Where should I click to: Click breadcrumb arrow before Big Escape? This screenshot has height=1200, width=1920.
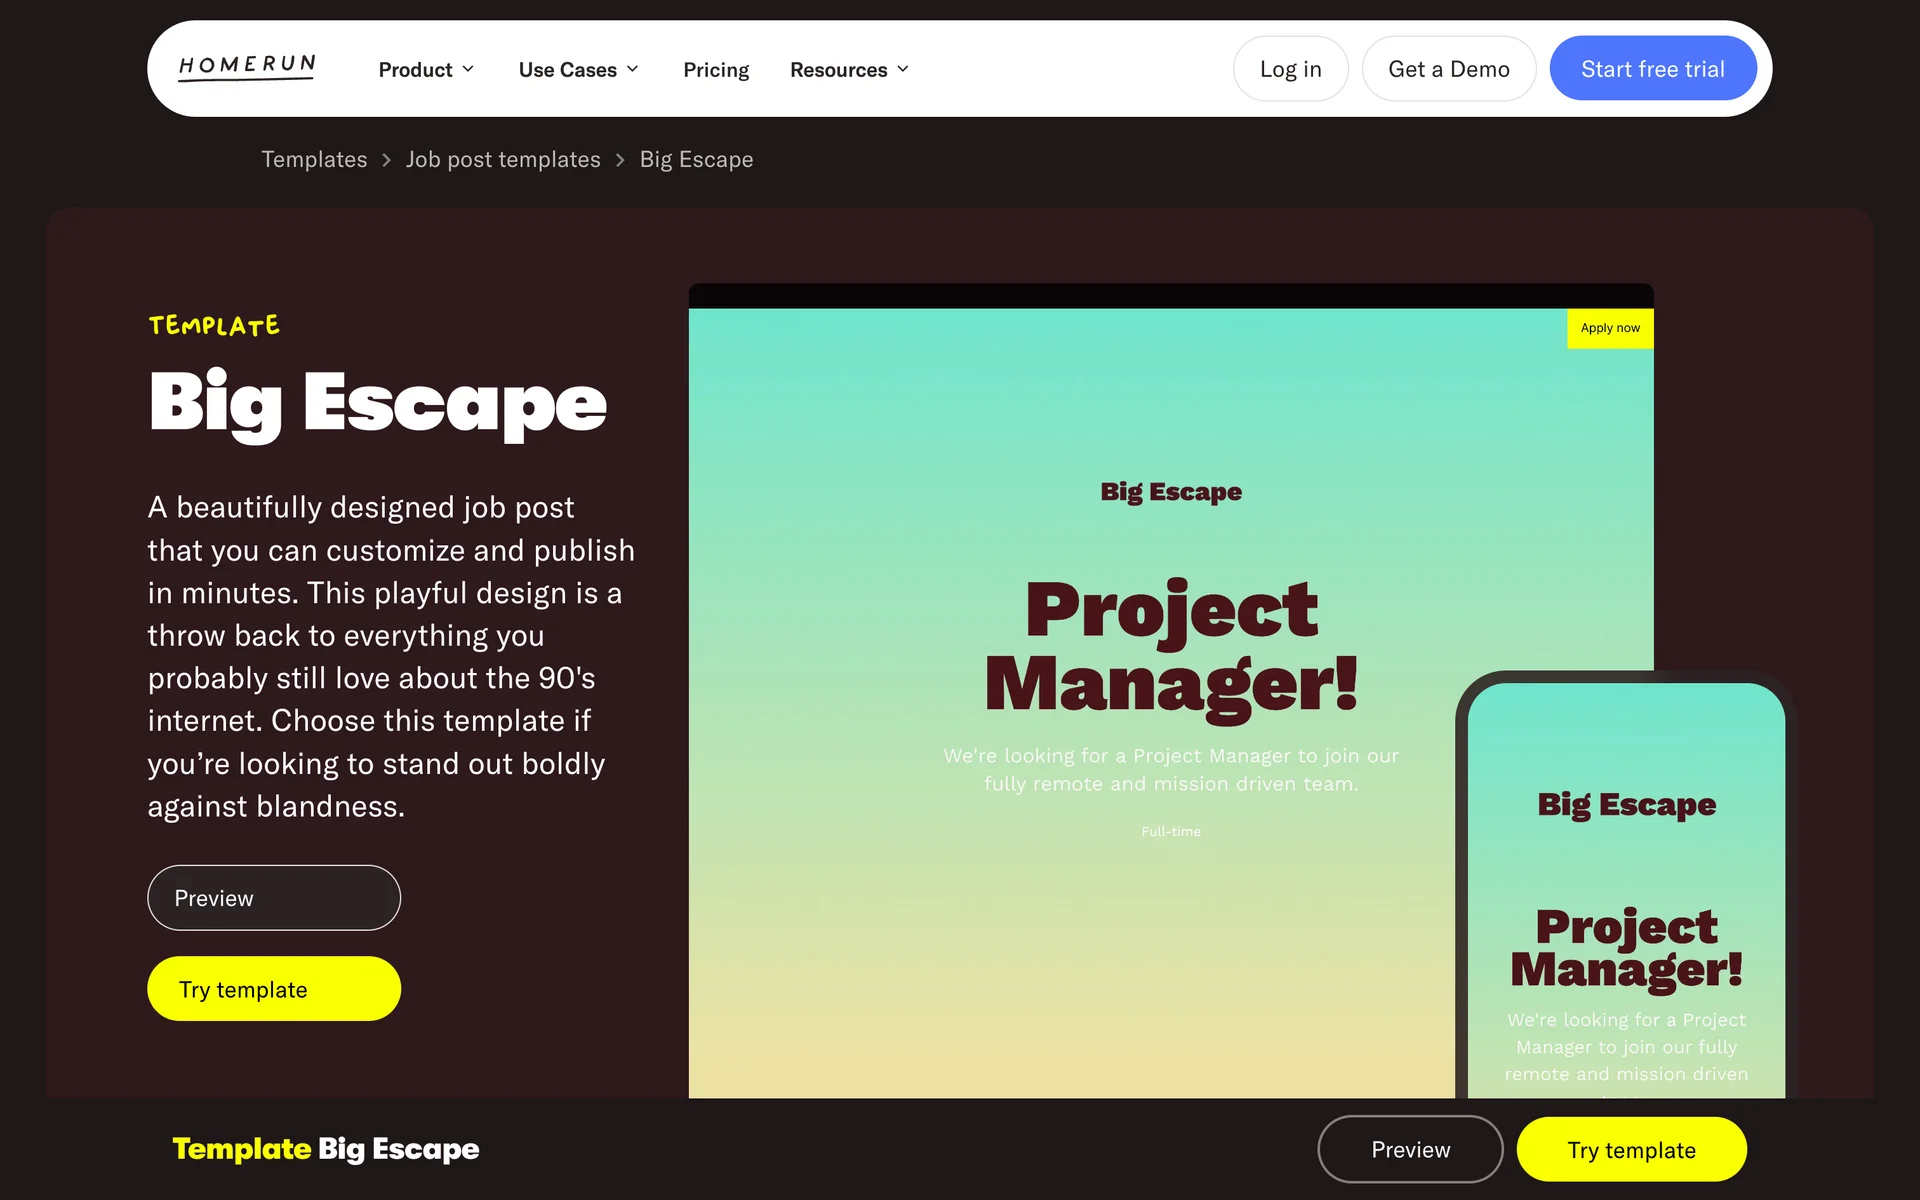pyautogui.click(x=620, y=160)
